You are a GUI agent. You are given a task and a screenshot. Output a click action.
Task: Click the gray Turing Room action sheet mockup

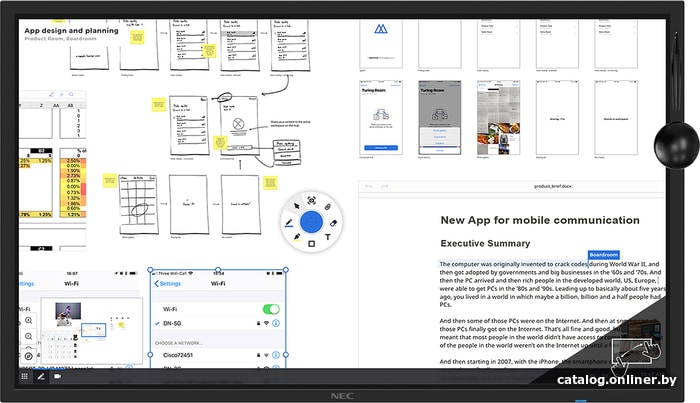tap(439, 118)
